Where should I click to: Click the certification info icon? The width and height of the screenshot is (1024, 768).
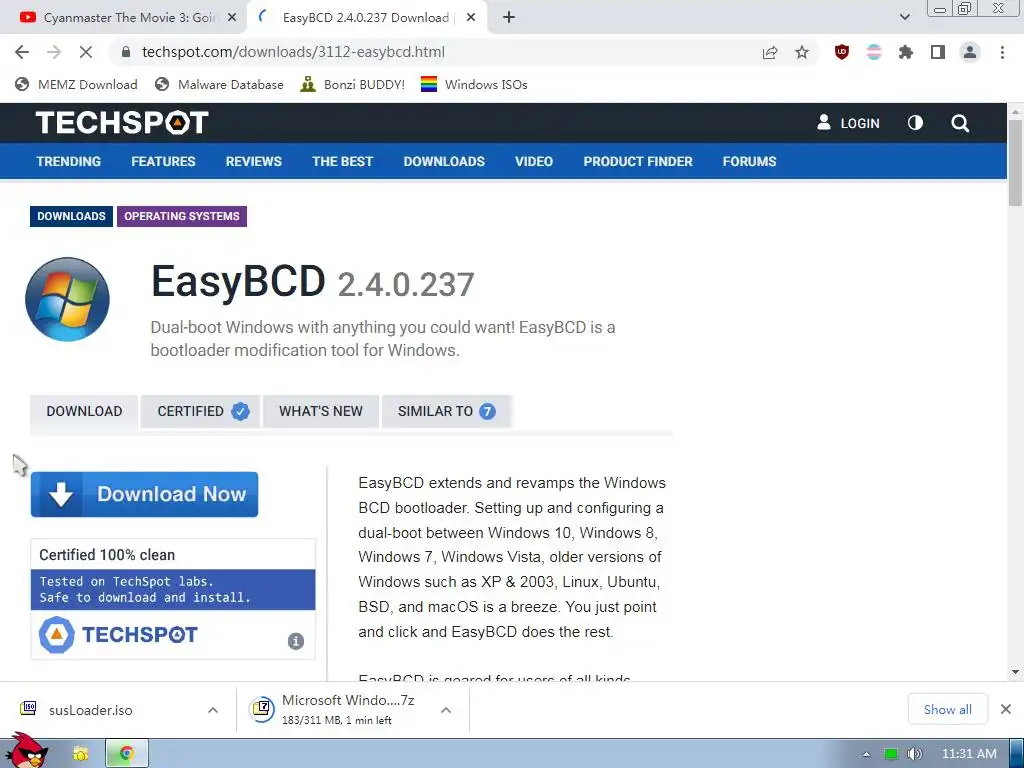click(x=296, y=641)
